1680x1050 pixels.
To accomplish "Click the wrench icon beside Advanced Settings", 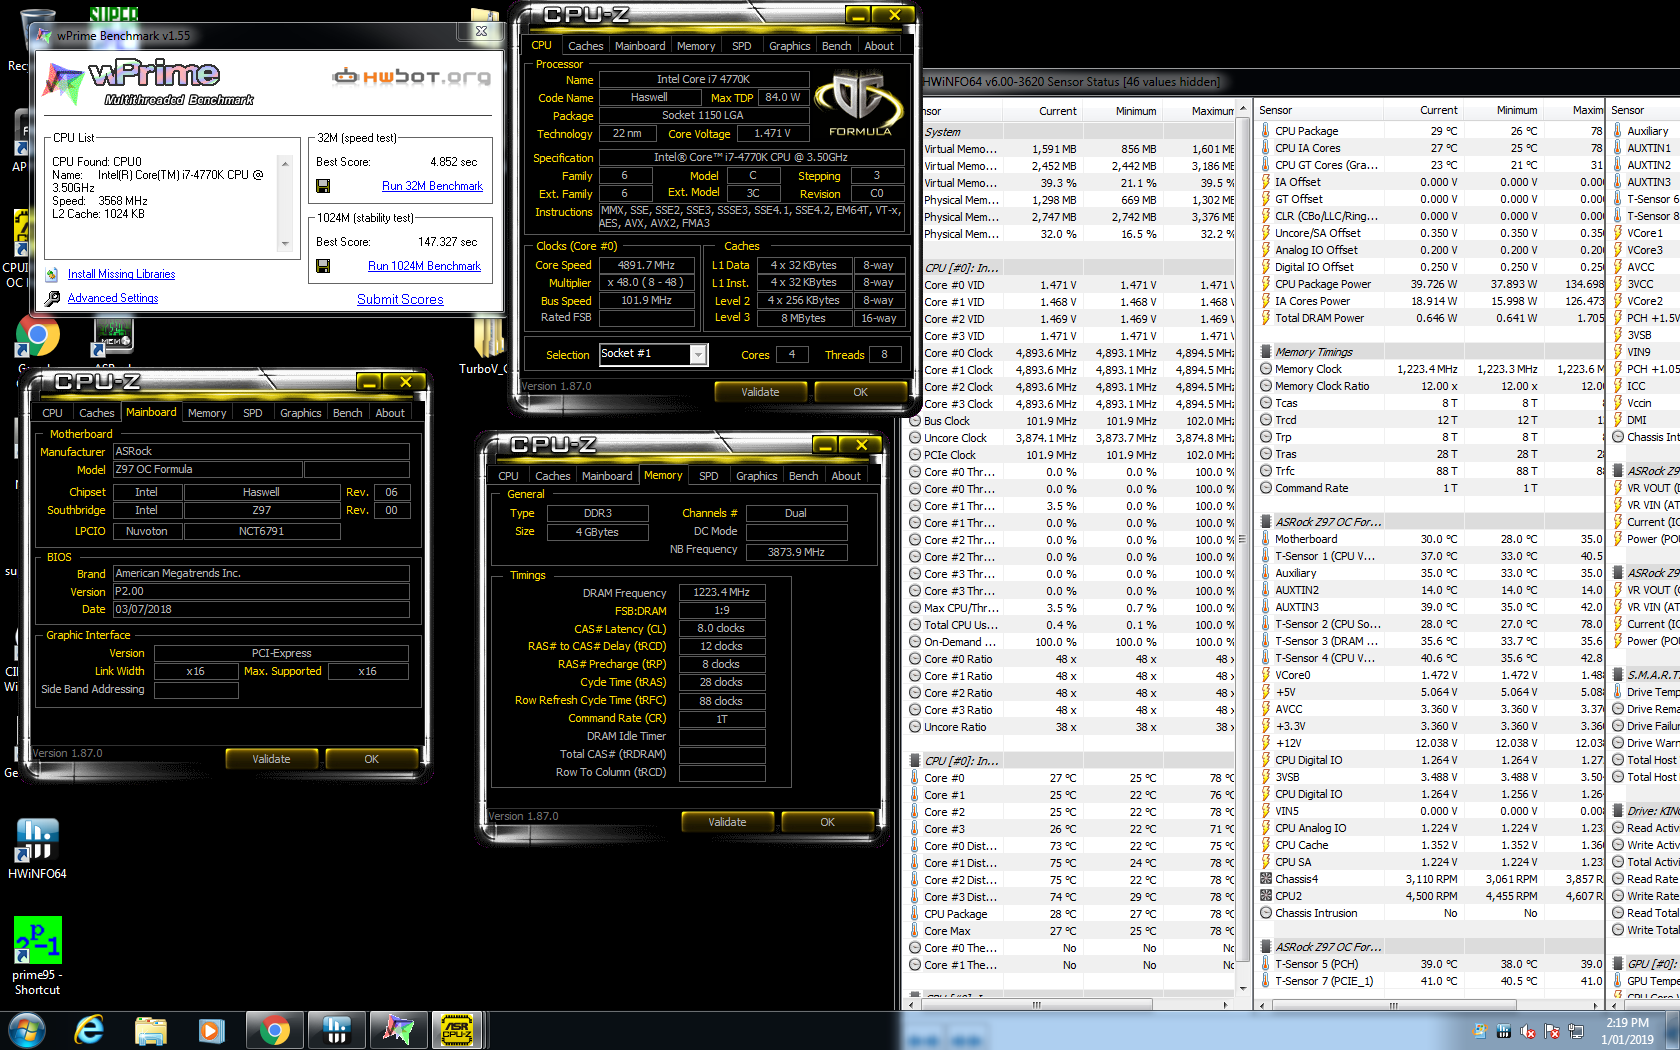I will click(x=52, y=298).
